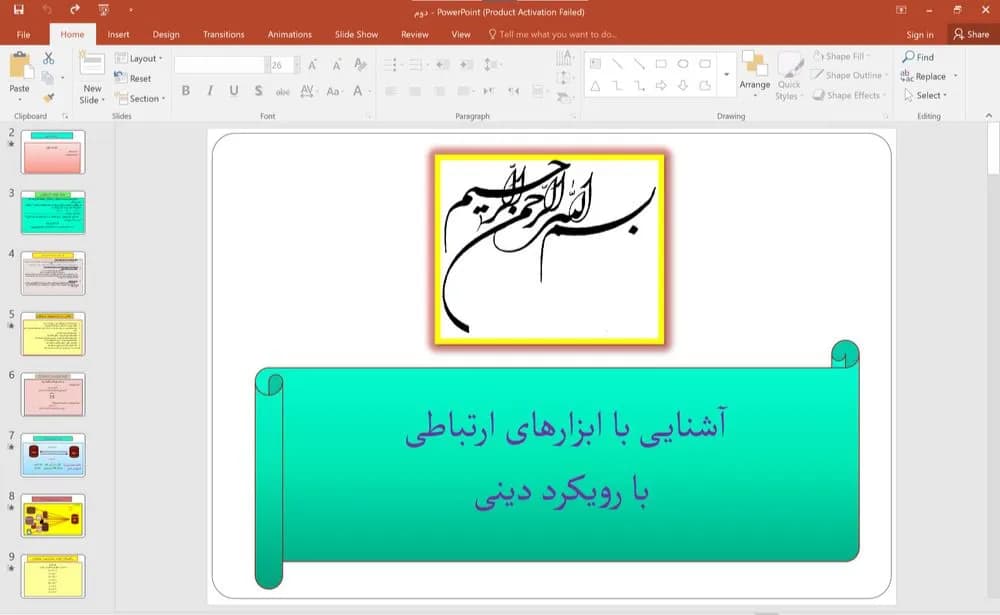Click the Share button
Screen dimensions: 1000x615
pyautogui.click(x=971, y=34)
